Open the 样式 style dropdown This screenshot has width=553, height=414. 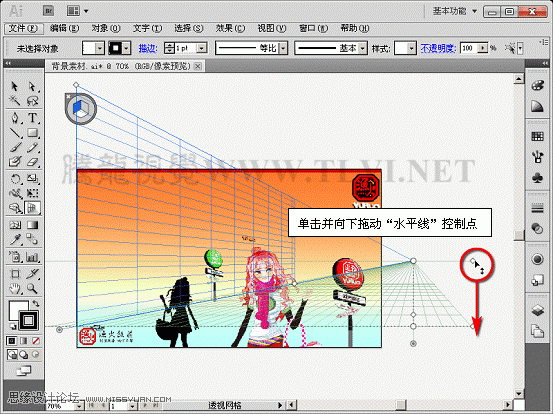[x=412, y=48]
